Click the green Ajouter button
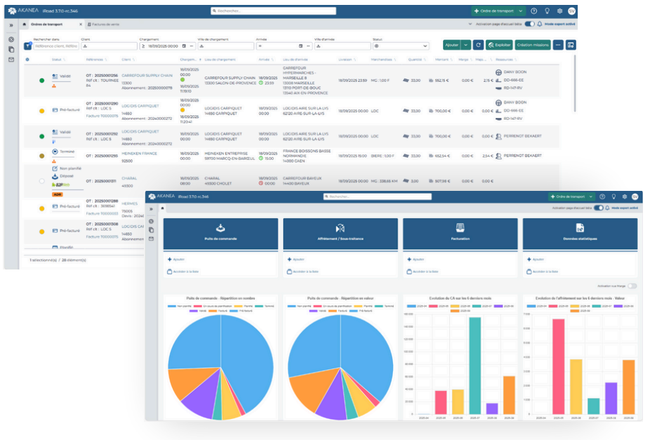The width and height of the screenshot is (650, 440). (451, 45)
